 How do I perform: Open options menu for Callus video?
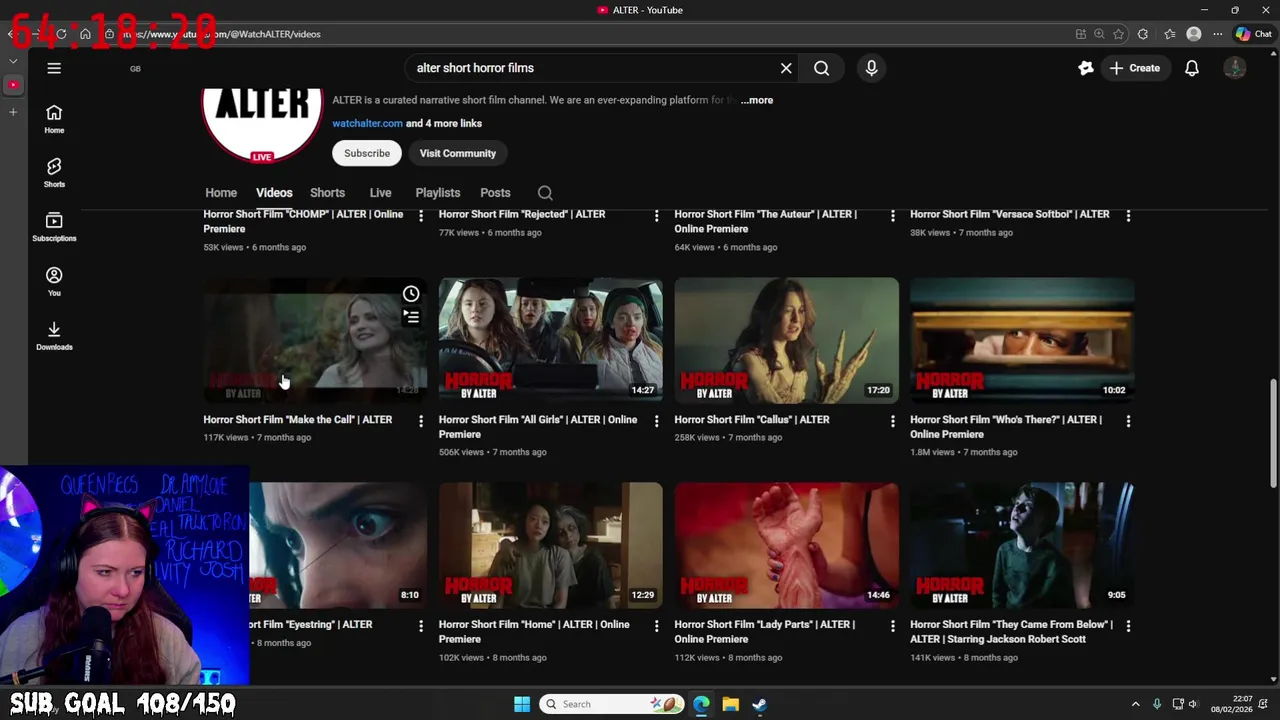click(893, 421)
